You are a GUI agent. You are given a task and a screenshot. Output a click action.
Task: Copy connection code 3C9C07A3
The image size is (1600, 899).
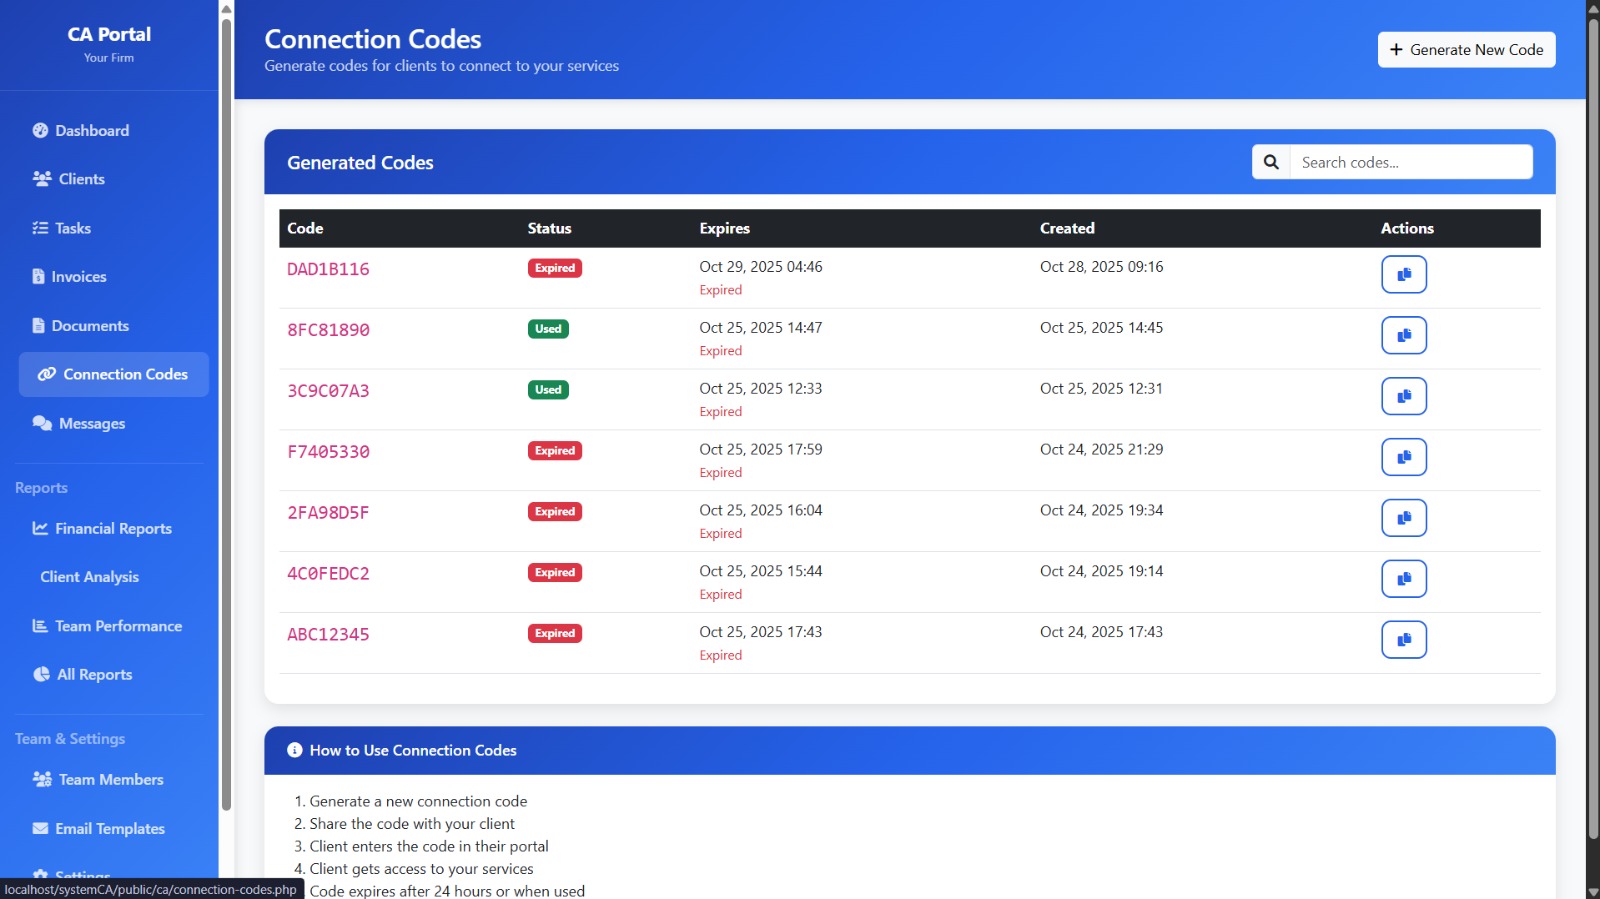pyautogui.click(x=1403, y=396)
